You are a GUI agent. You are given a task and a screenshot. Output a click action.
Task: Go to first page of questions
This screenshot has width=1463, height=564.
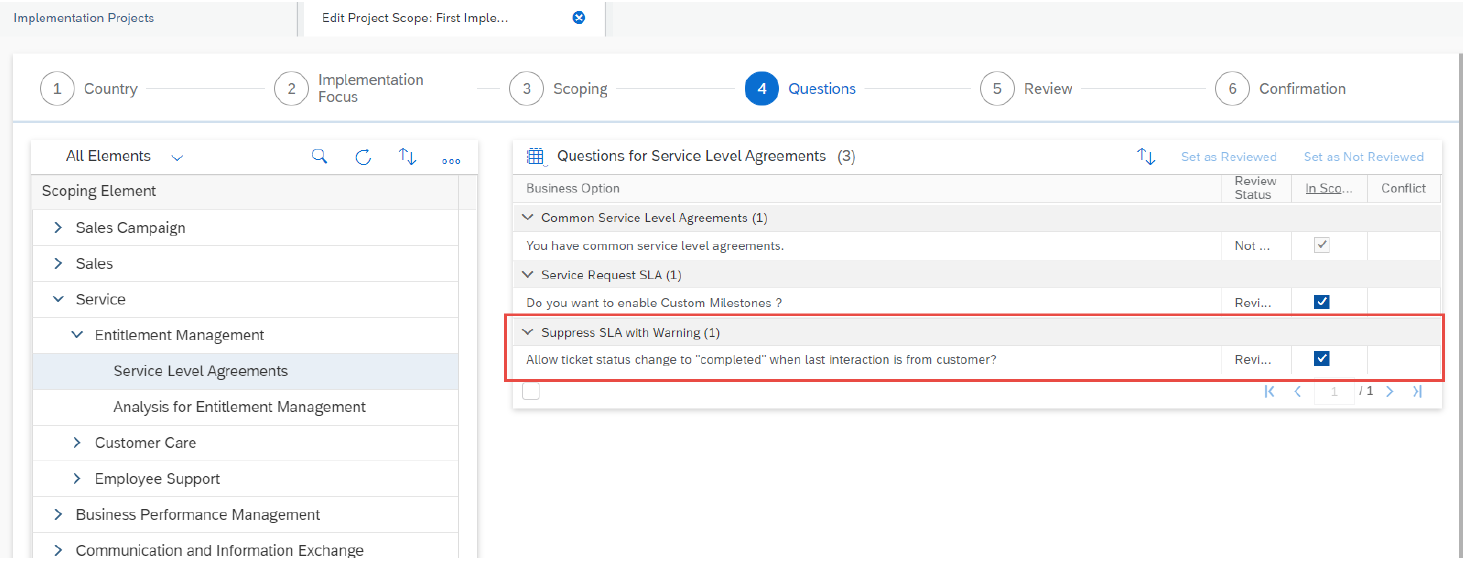pos(1269,392)
